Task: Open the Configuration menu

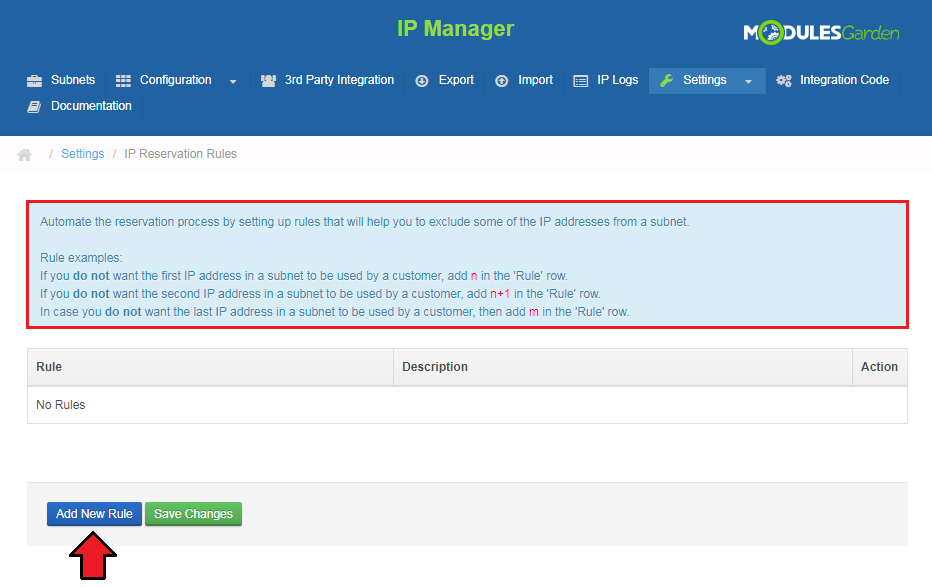Action: [x=175, y=80]
